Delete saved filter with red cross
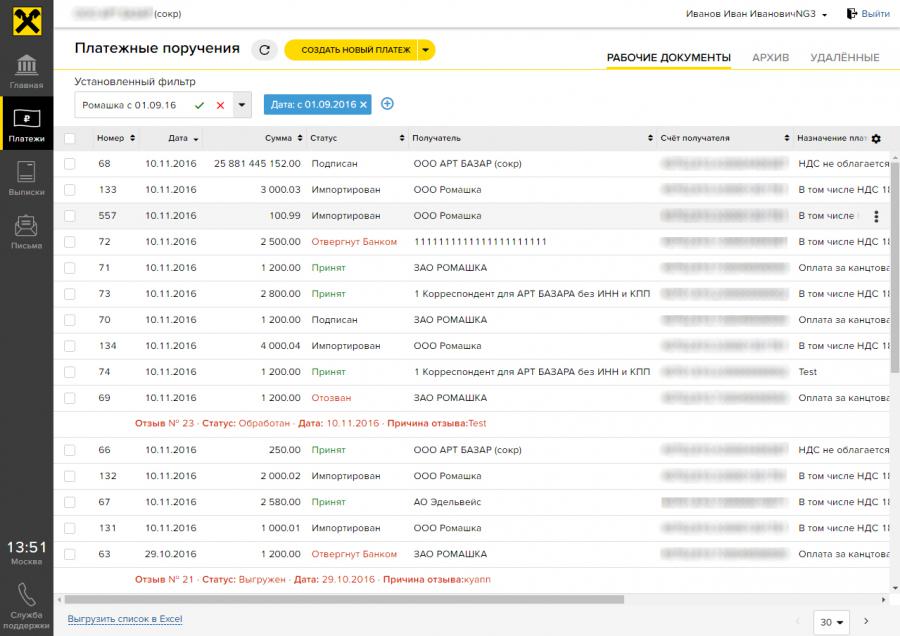900x636 pixels. click(220, 105)
